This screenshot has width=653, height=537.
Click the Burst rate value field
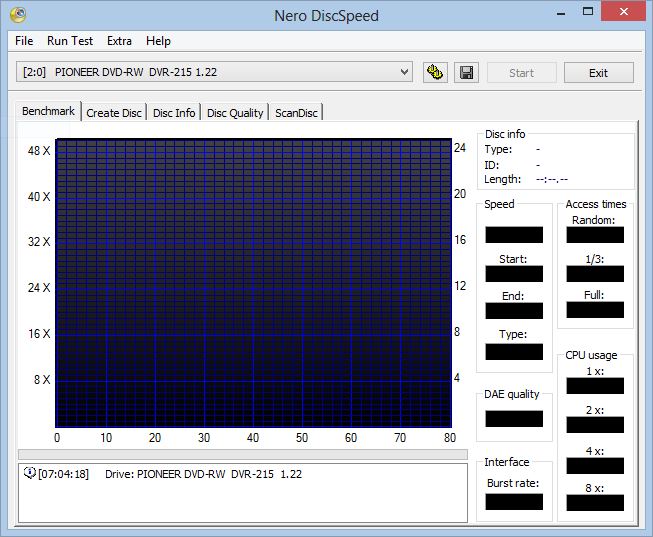point(513,502)
